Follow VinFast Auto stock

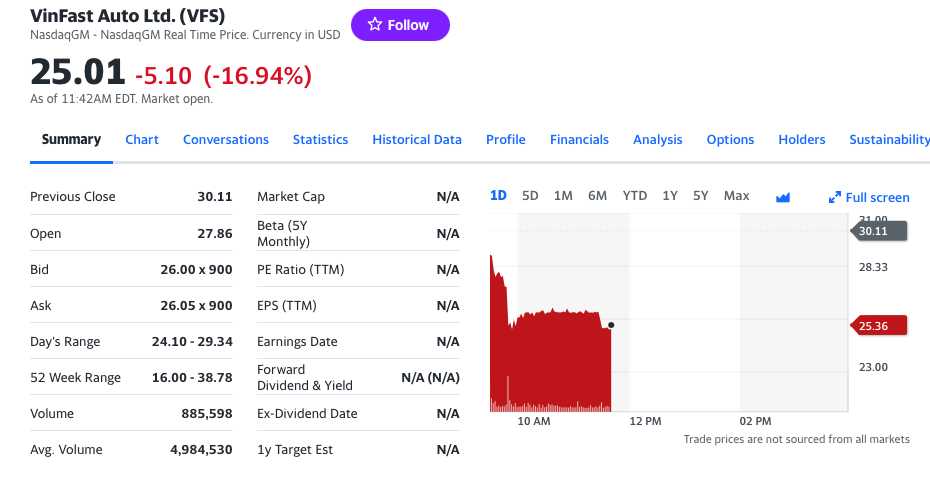tap(400, 25)
